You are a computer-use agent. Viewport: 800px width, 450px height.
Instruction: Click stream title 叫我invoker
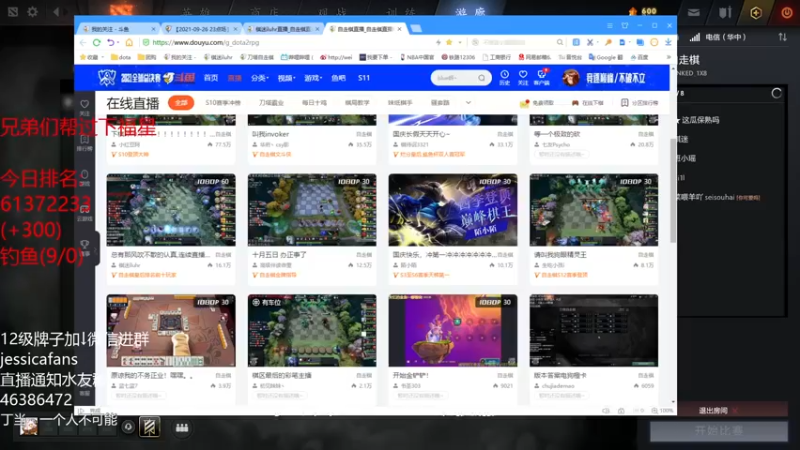point(270,134)
